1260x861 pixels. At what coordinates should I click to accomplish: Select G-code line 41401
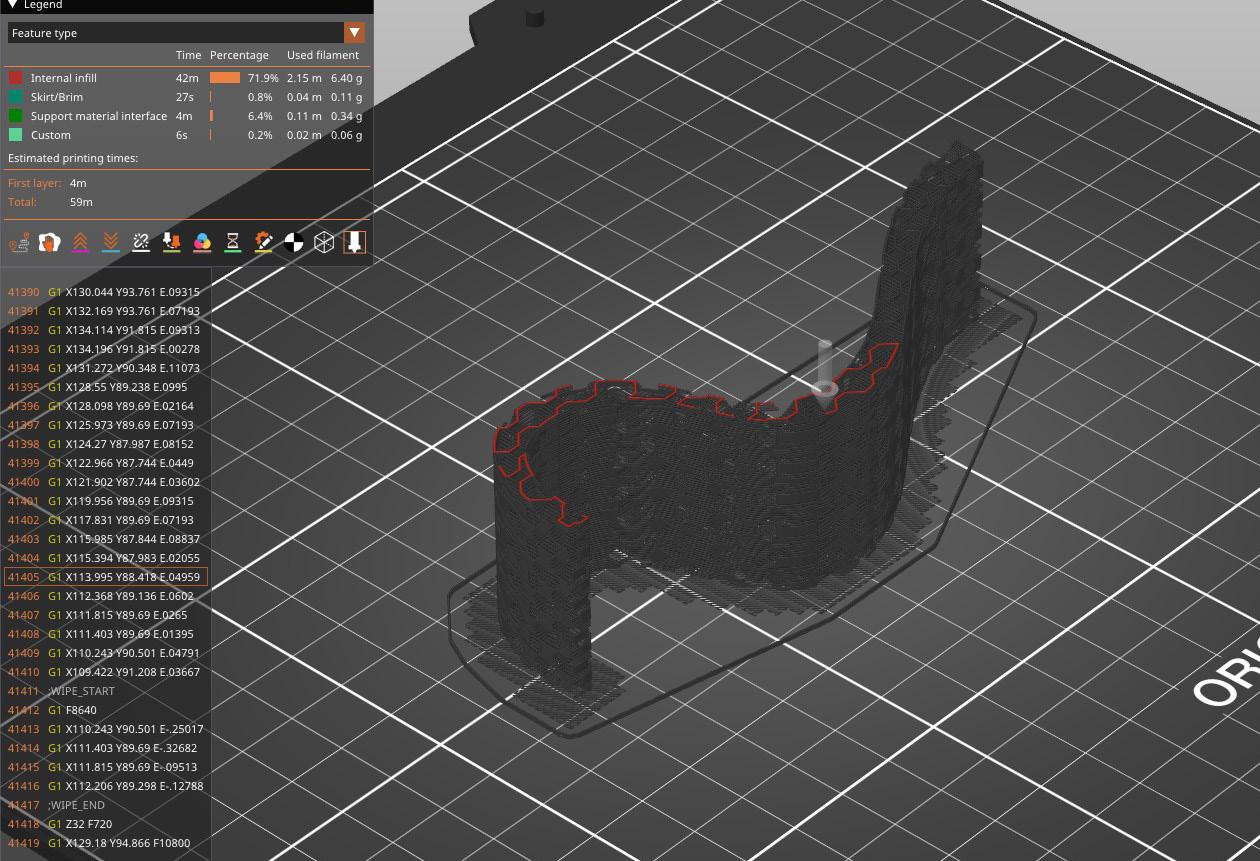click(x=105, y=501)
